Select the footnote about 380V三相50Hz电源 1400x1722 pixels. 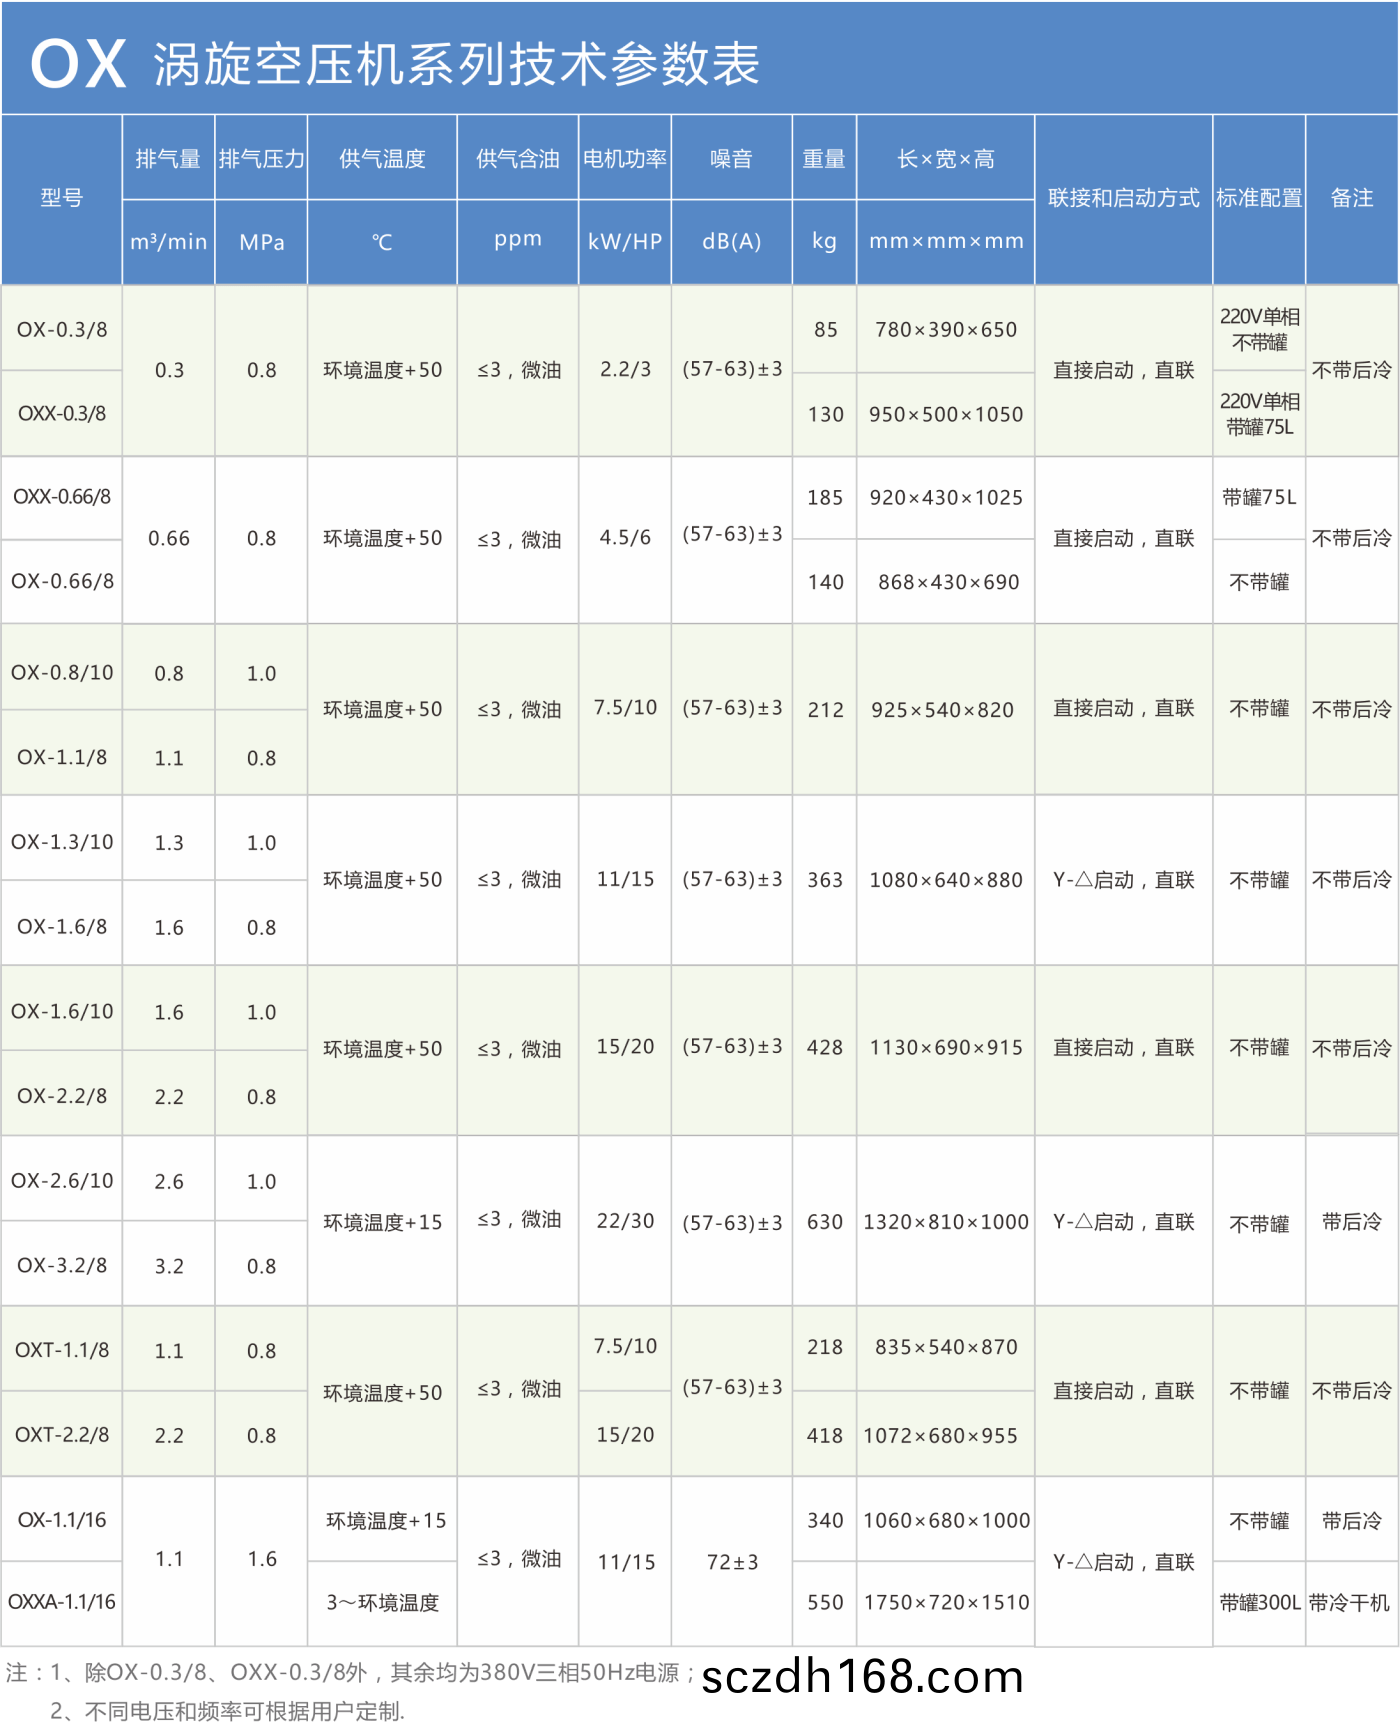350,1672
